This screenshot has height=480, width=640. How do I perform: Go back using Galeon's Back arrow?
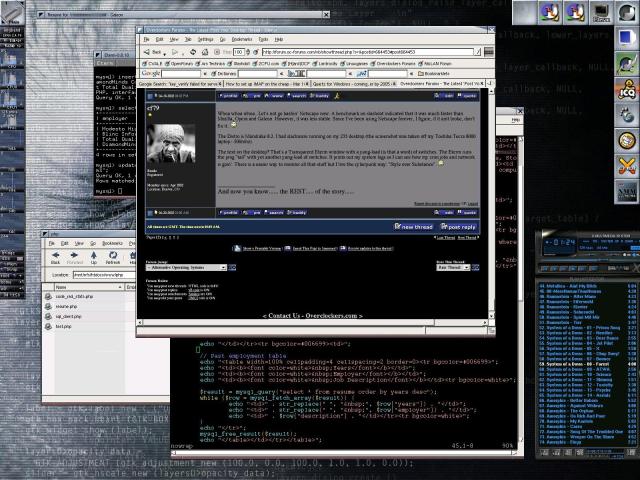[x=152, y=52]
